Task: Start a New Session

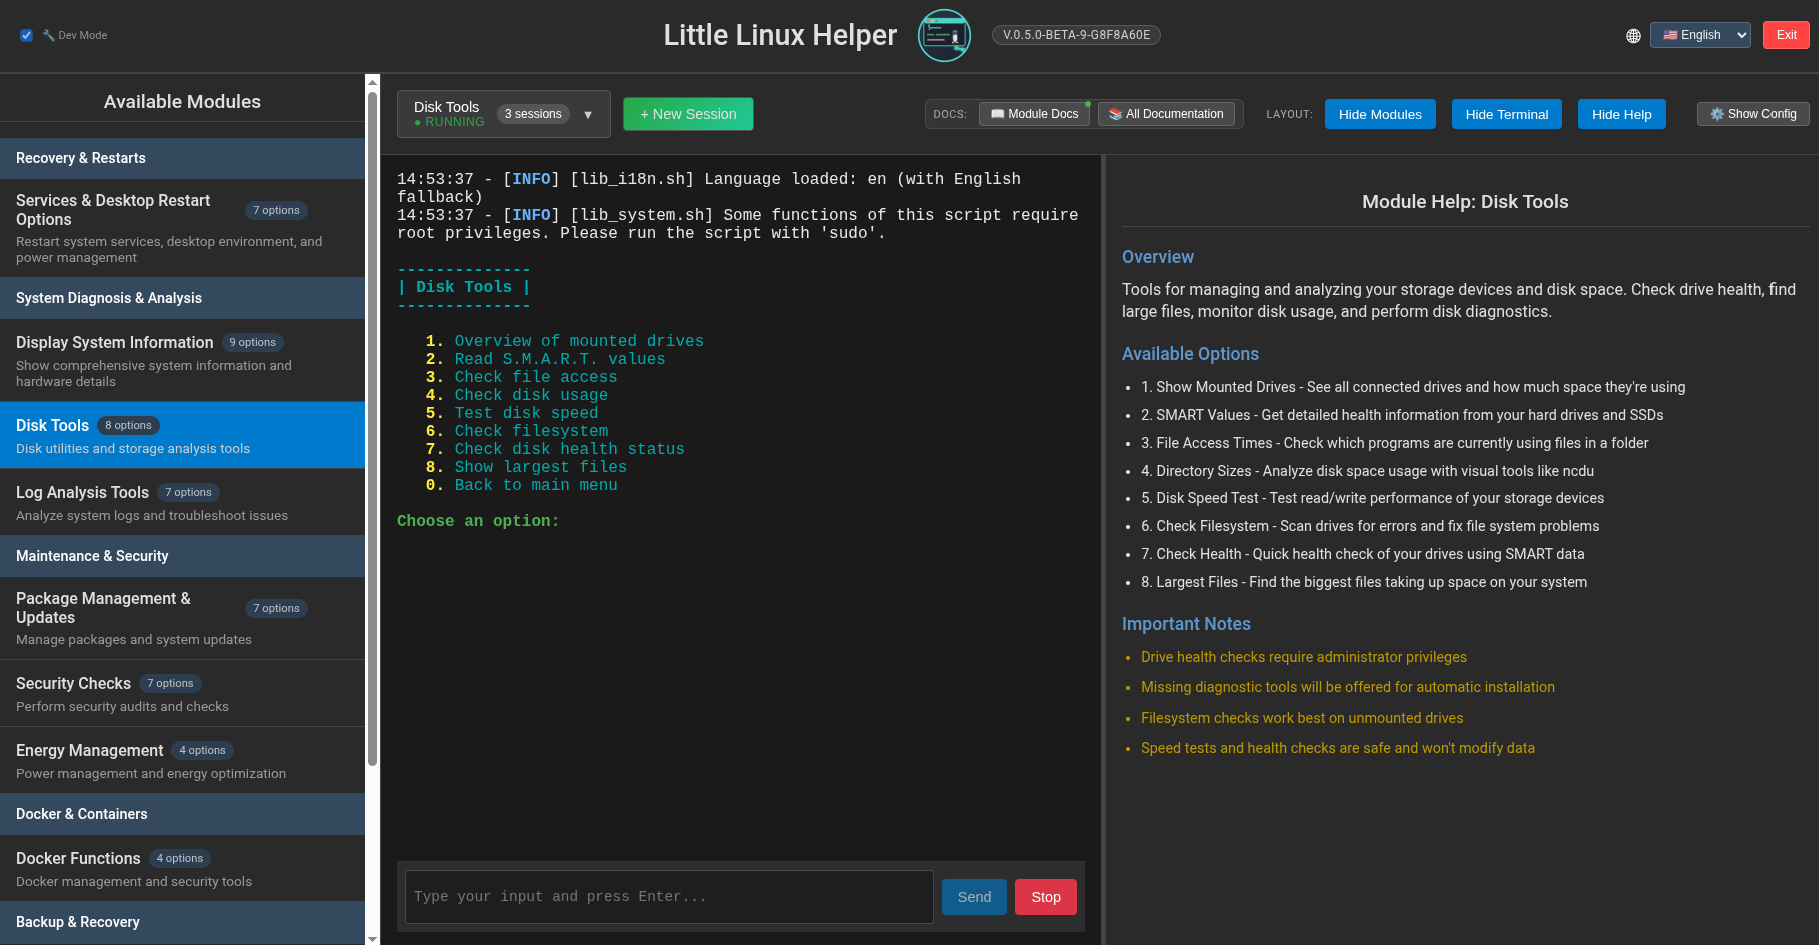Action: pos(688,114)
